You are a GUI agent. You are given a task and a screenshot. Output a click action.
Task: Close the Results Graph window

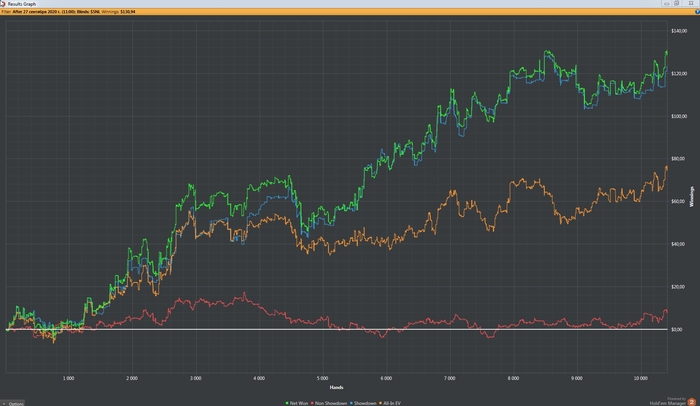click(x=691, y=4)
